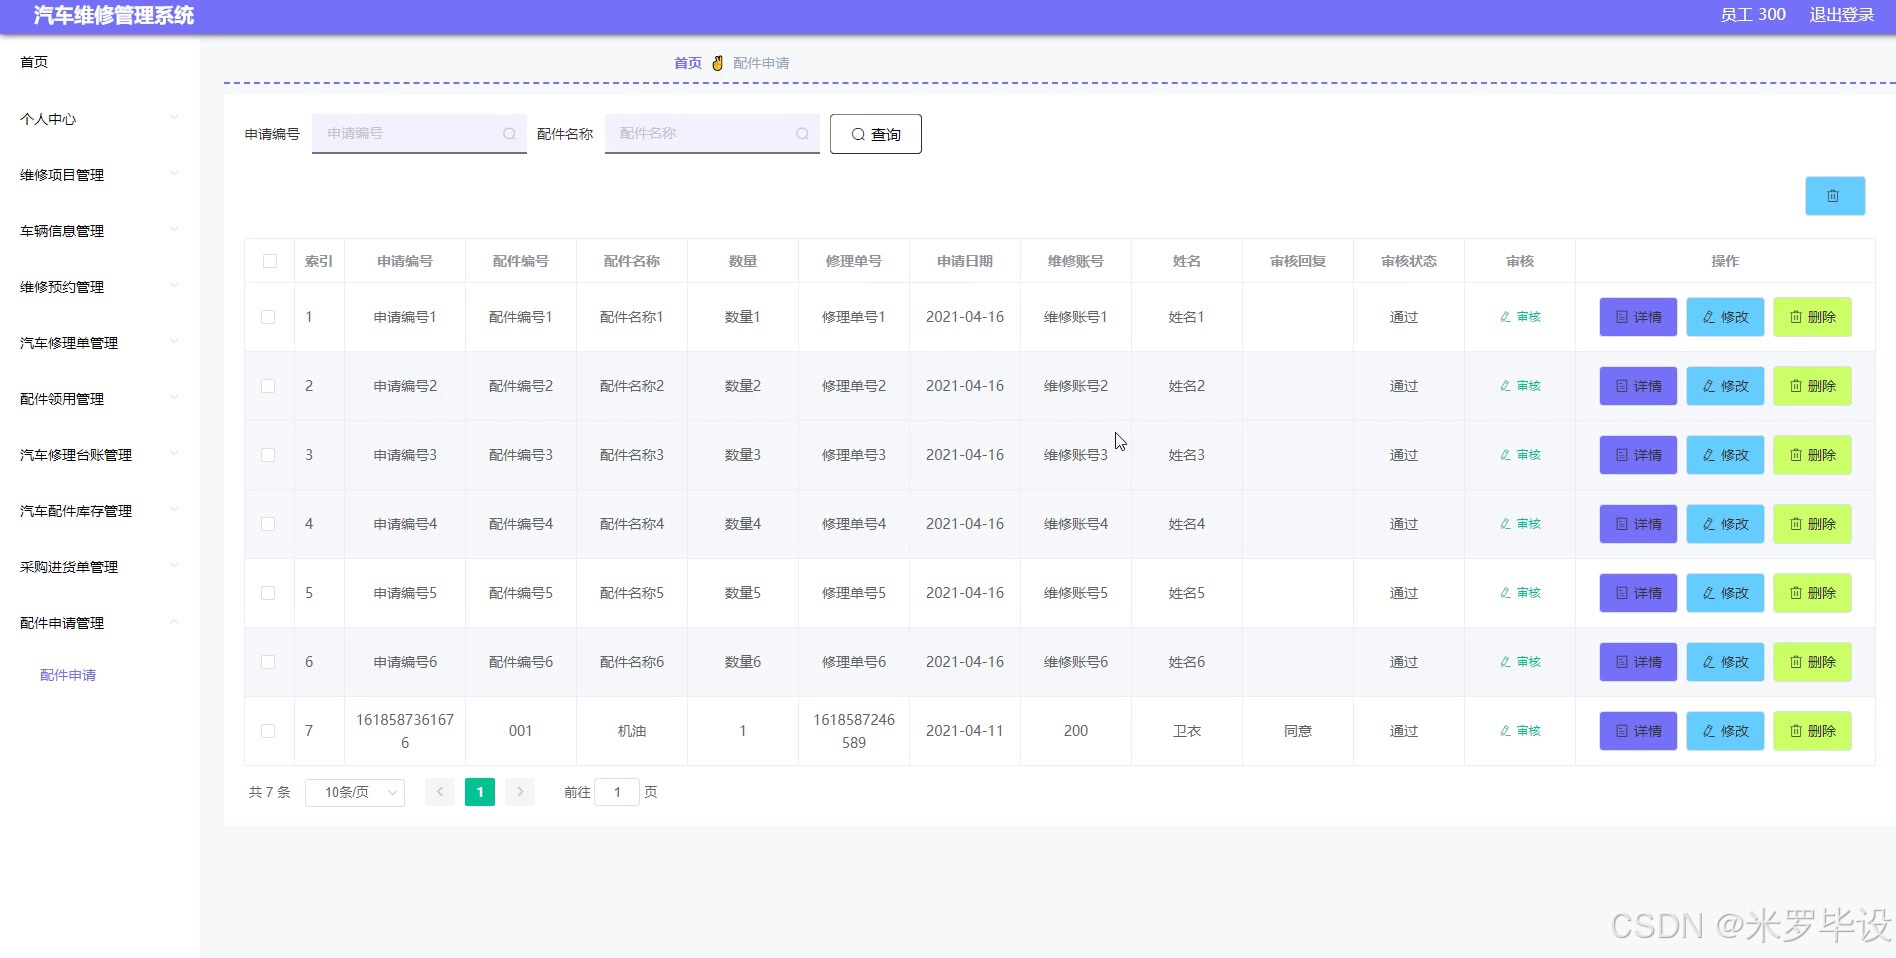Expand 维修项目管理 sidebar menu
1896x958 pixels.
[100, 175]
